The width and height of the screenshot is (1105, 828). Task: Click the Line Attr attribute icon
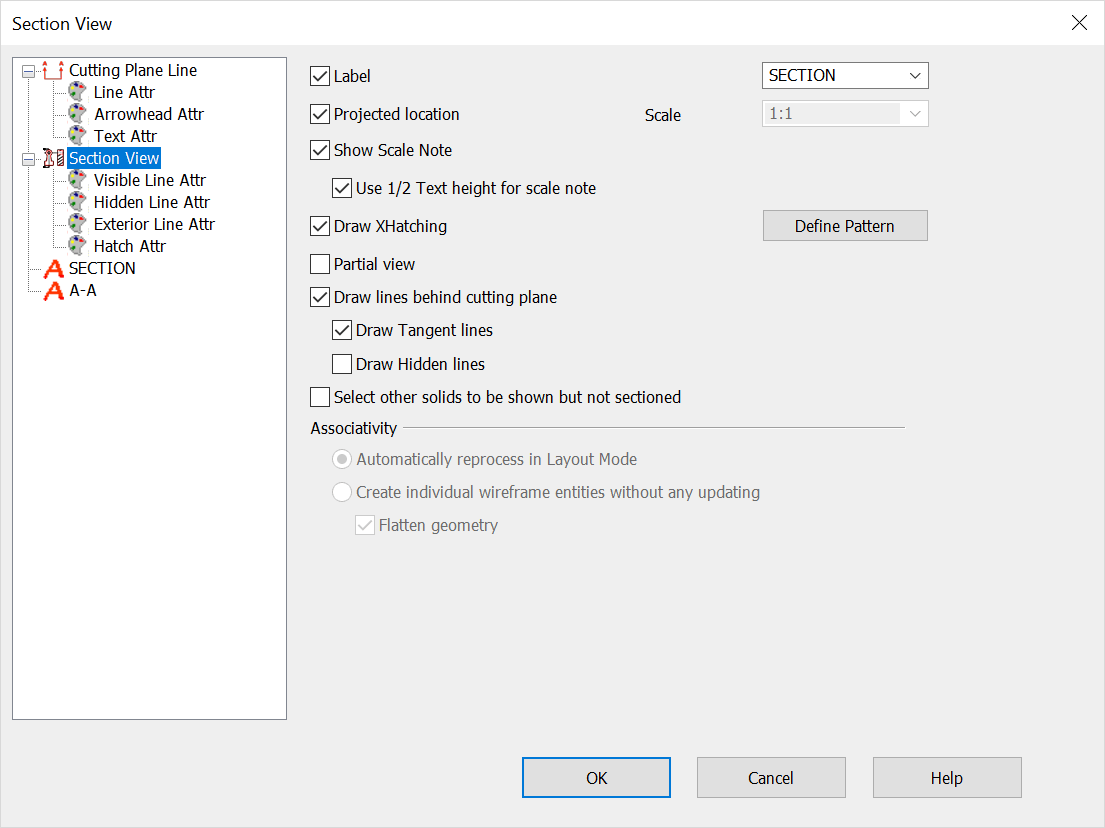[x=77, y=91]
